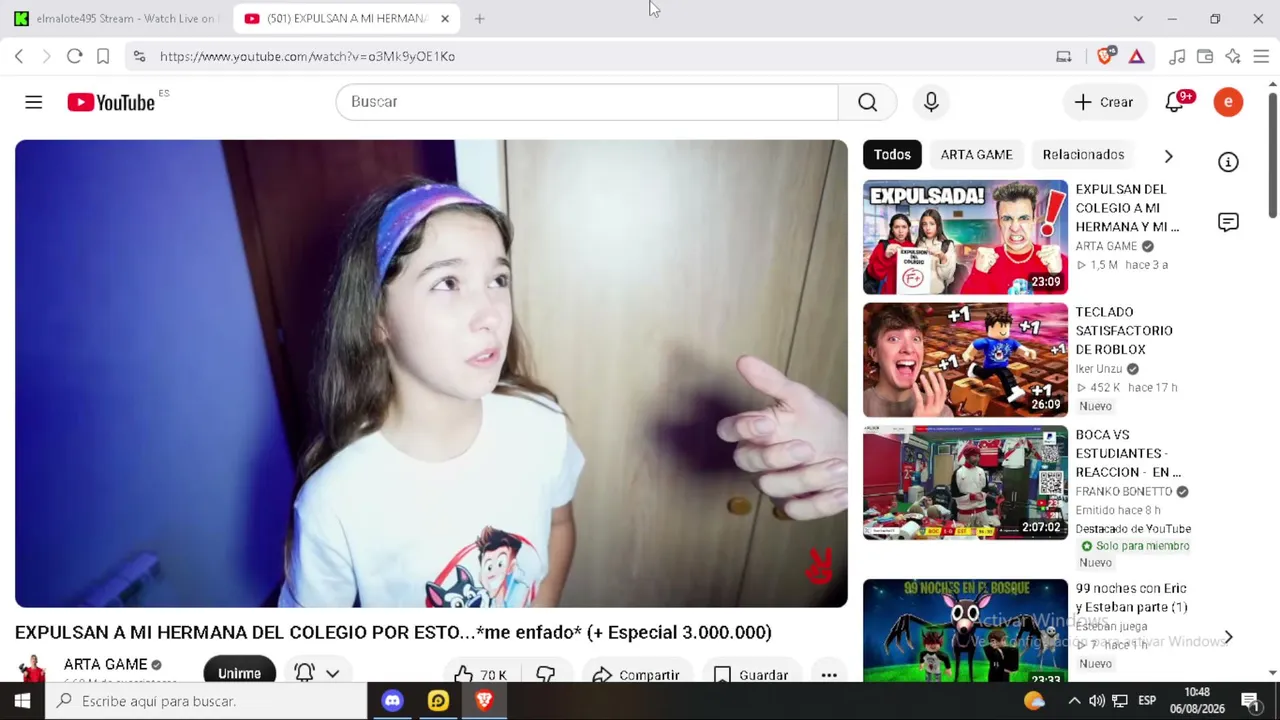Open Discord from the taskbar
Viewport: 1280px width, 720px height.
pos(392,701)
